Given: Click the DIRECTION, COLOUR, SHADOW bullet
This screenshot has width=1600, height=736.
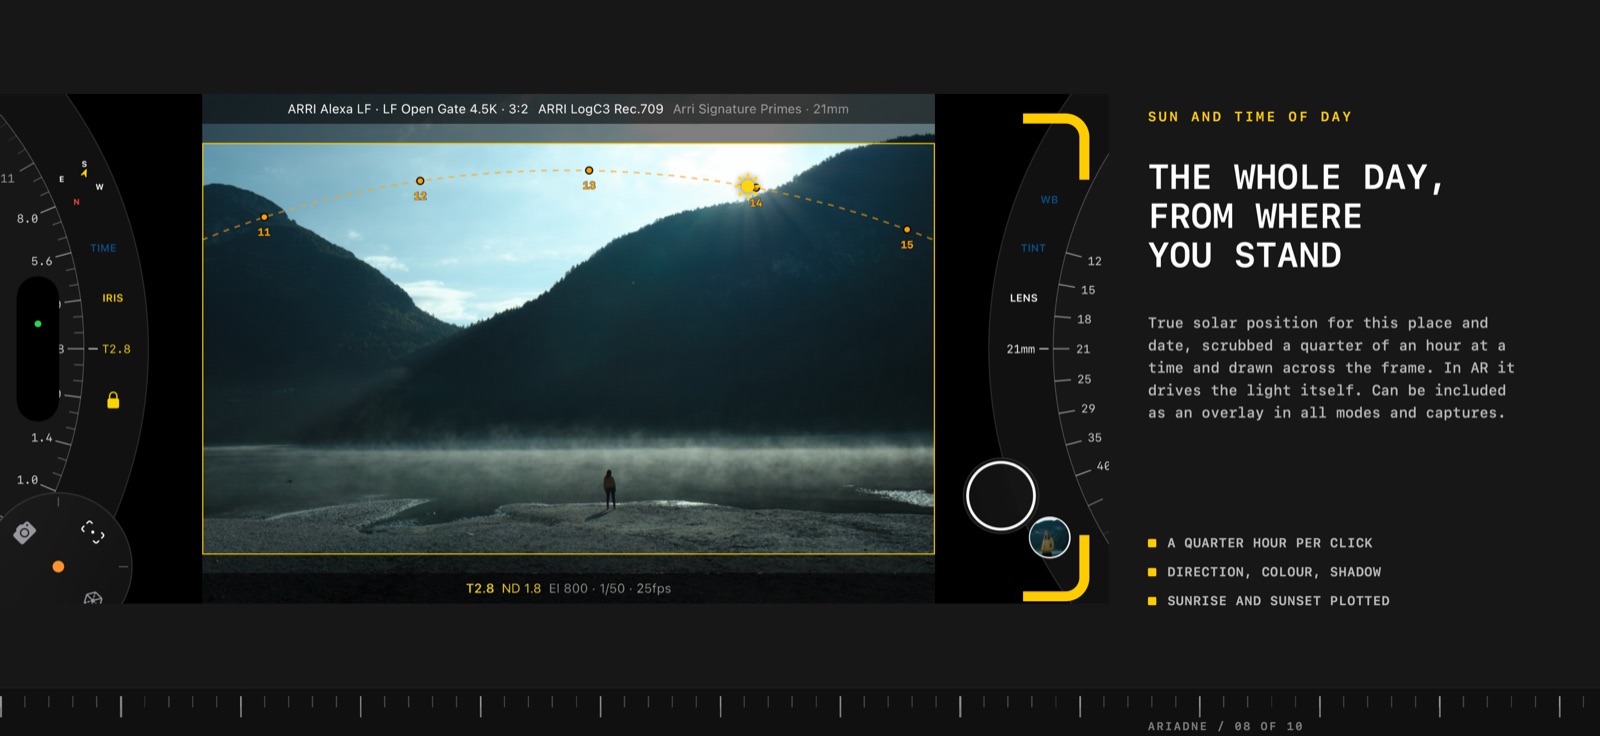Looking at the screenshot, I should (x=1274, y=572).
